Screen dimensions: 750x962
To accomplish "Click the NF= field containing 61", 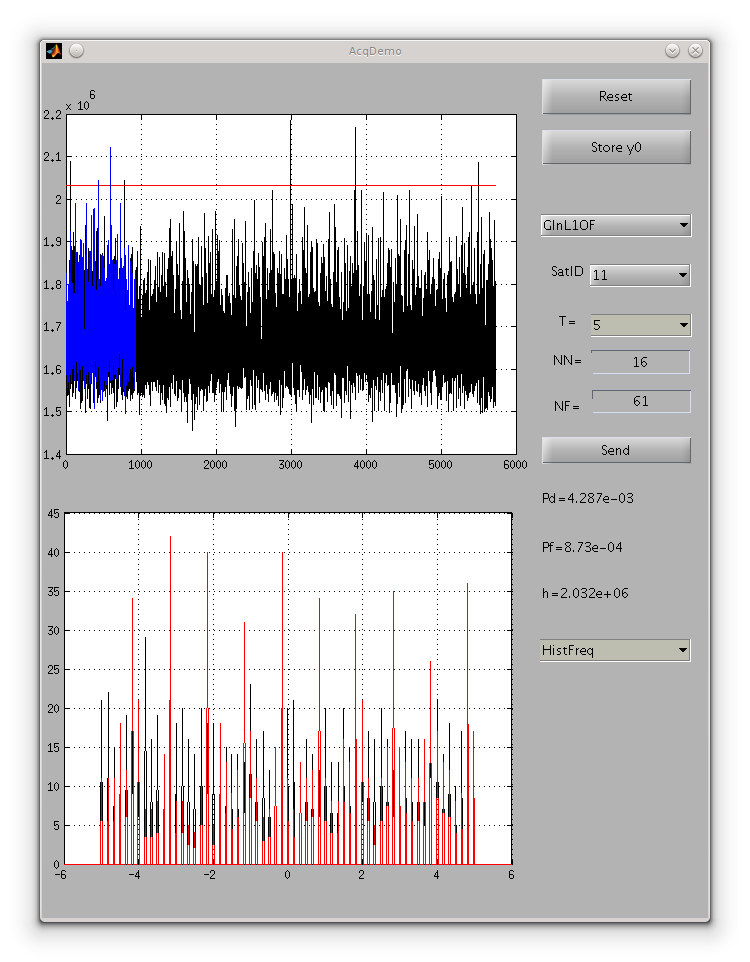I will pyautogui.click(x=640, y=401).
